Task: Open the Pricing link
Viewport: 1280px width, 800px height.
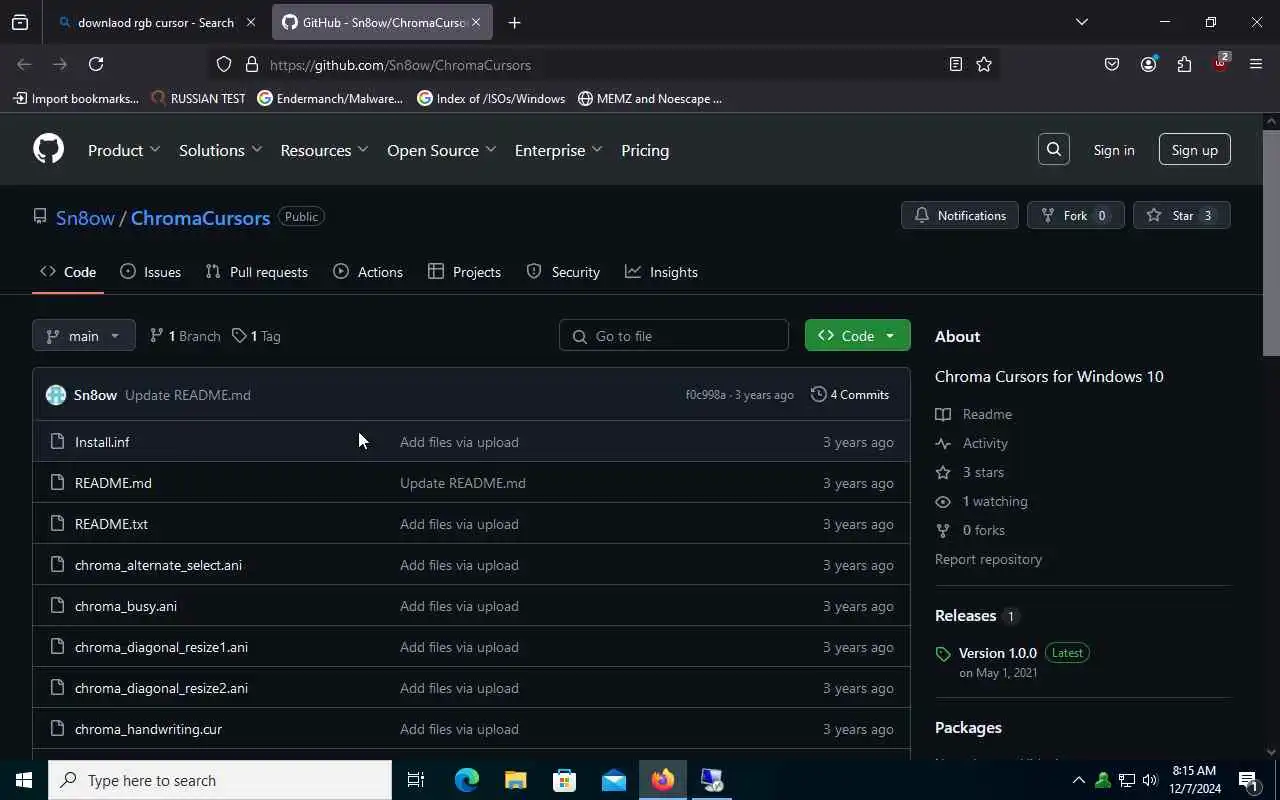Action: (x=645, y=150)
